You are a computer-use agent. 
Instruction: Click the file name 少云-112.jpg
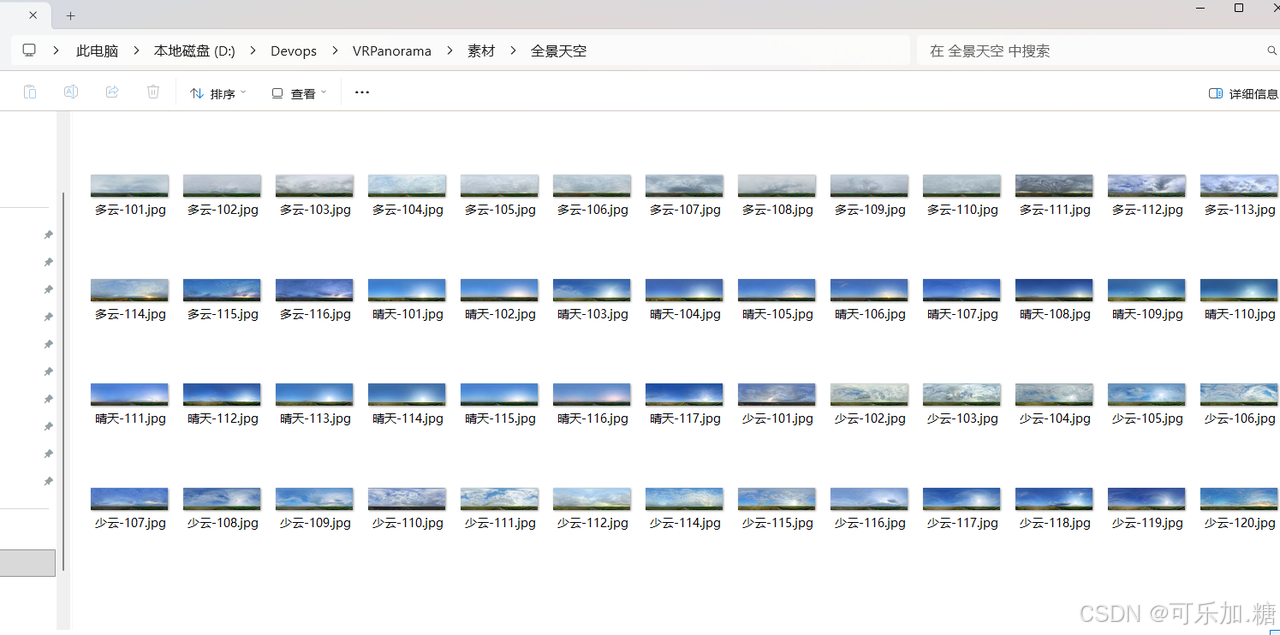592,522
